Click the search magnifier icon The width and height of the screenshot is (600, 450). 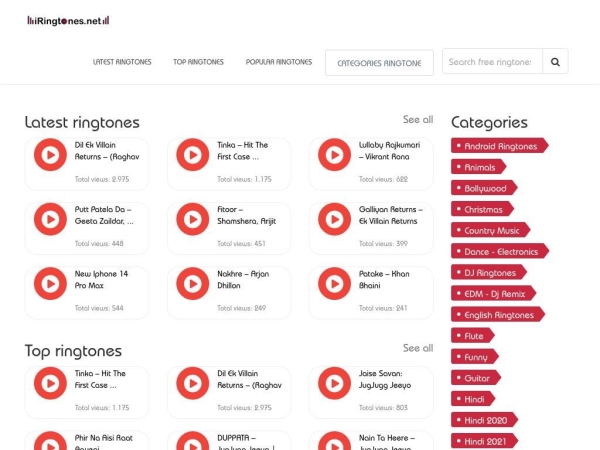coord(555,62)
